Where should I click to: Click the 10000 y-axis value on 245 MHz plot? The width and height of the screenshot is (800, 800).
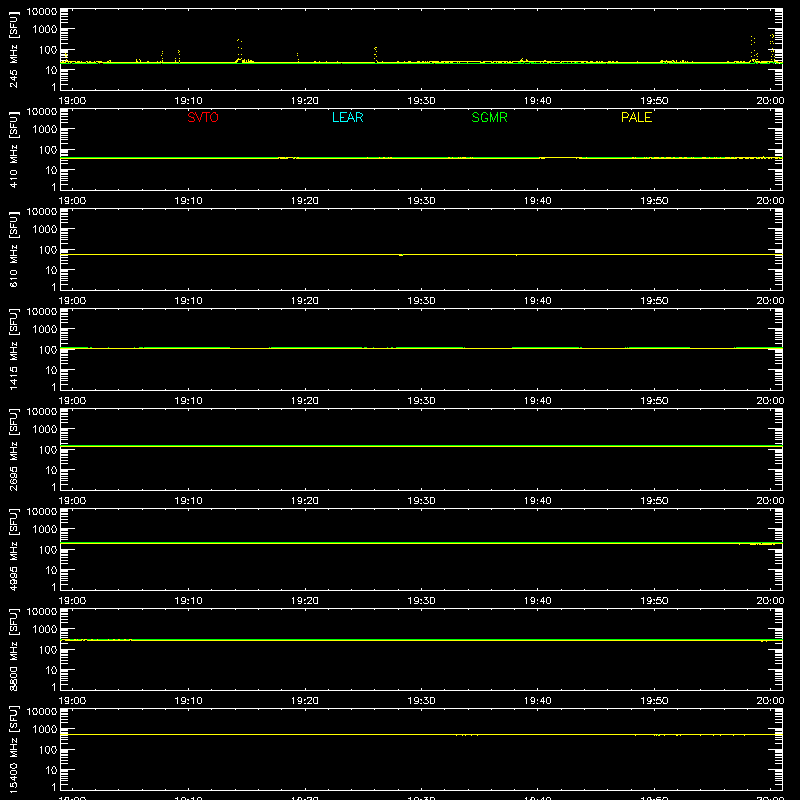click(42, 11)
